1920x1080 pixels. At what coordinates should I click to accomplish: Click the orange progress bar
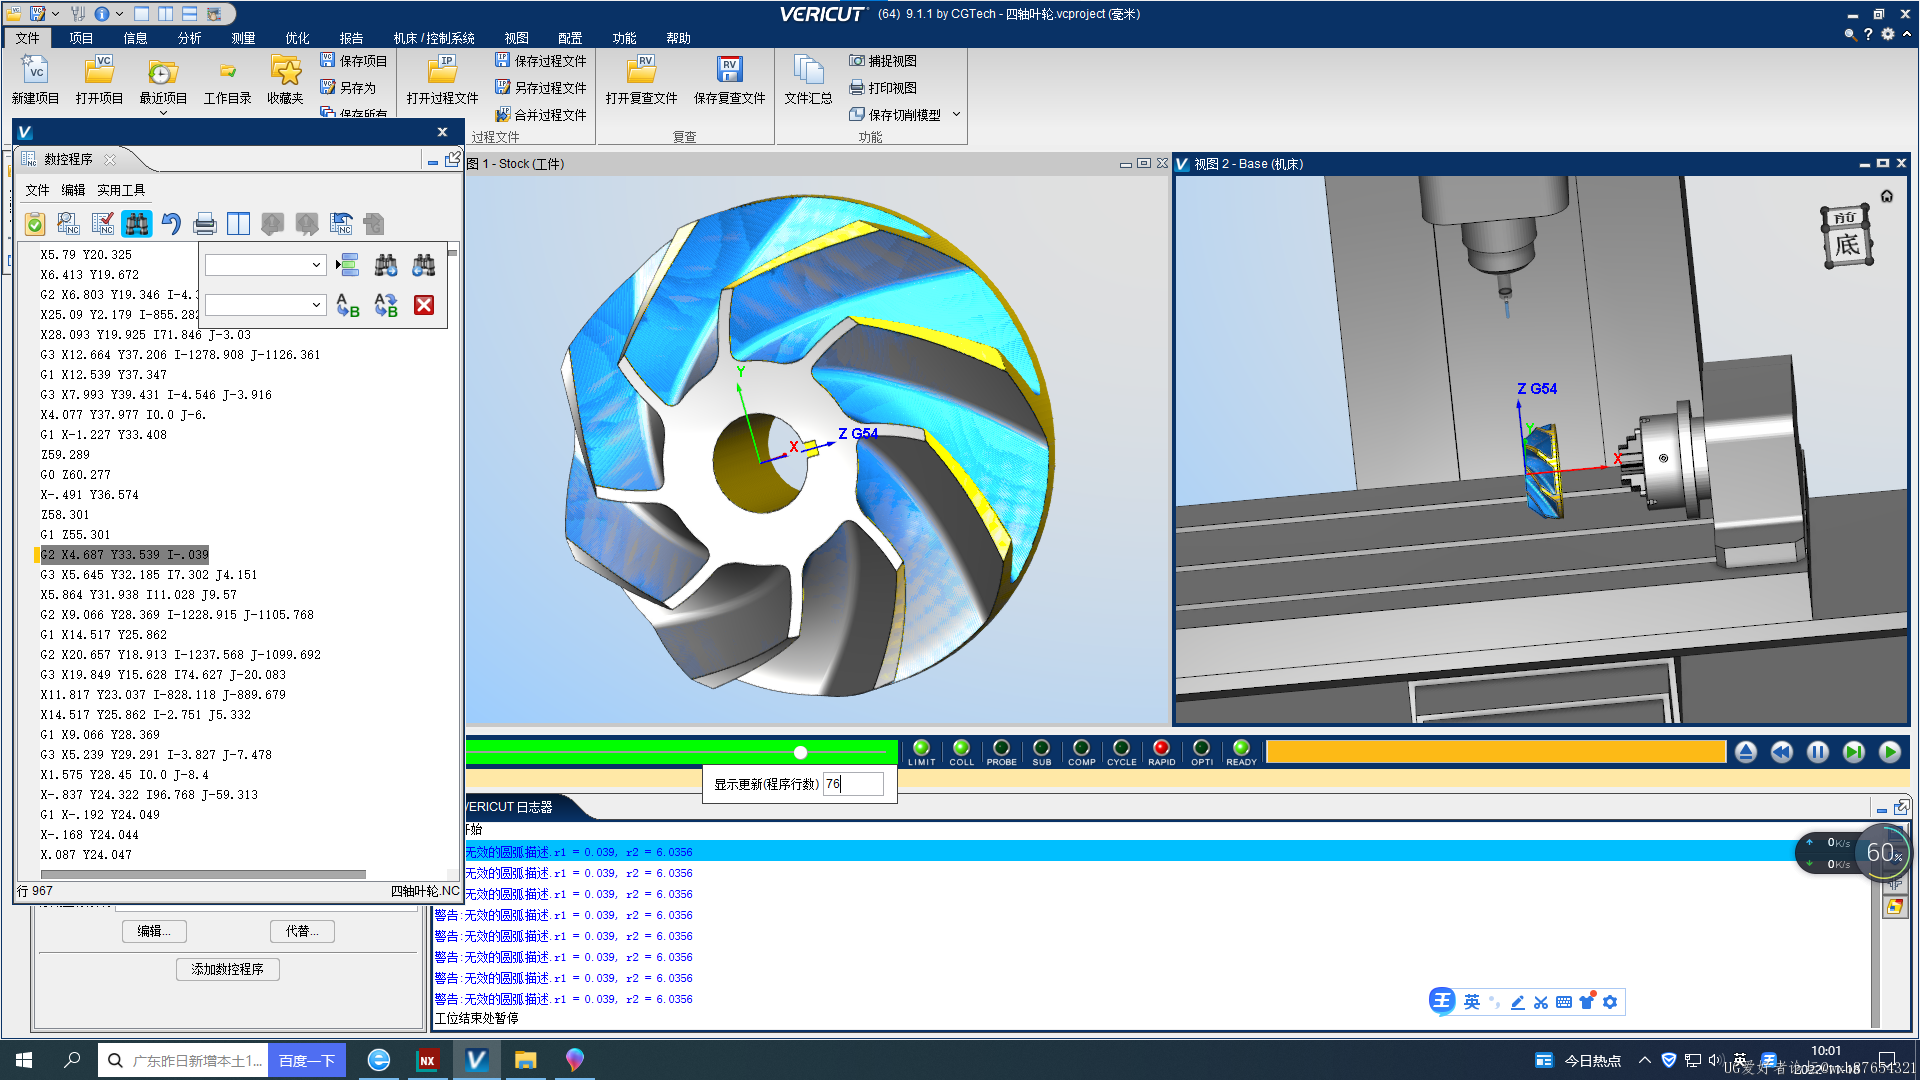coord(1496,752)
